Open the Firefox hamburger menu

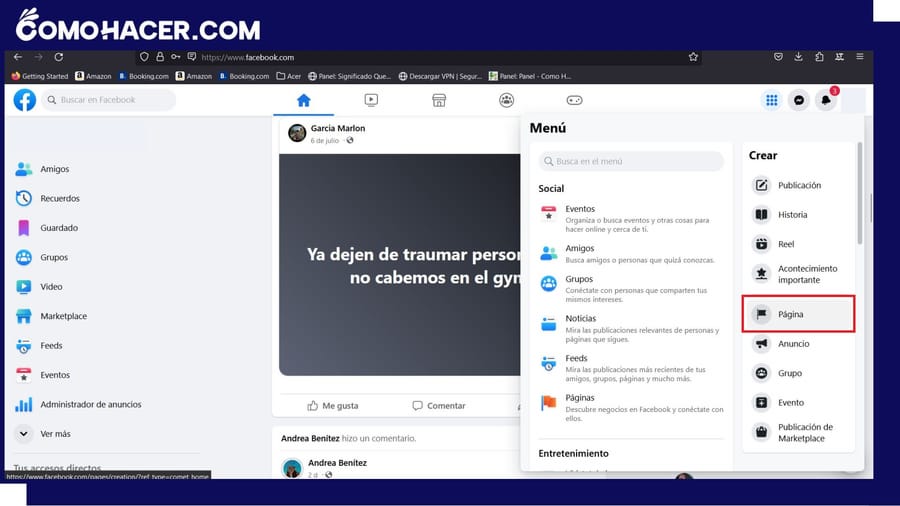859,56
